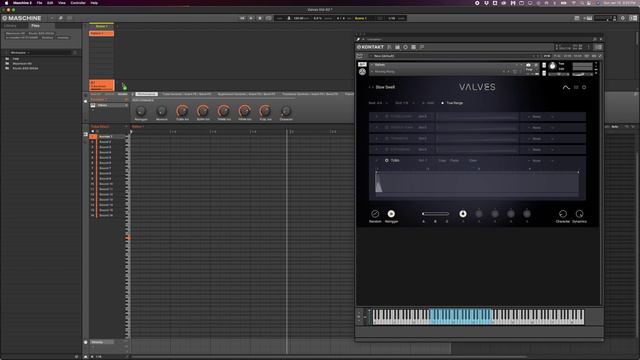Click the rack view icon in Kontakt header
Image resolution: width=640 pixels, height=360 pixels.
(413, 47)
